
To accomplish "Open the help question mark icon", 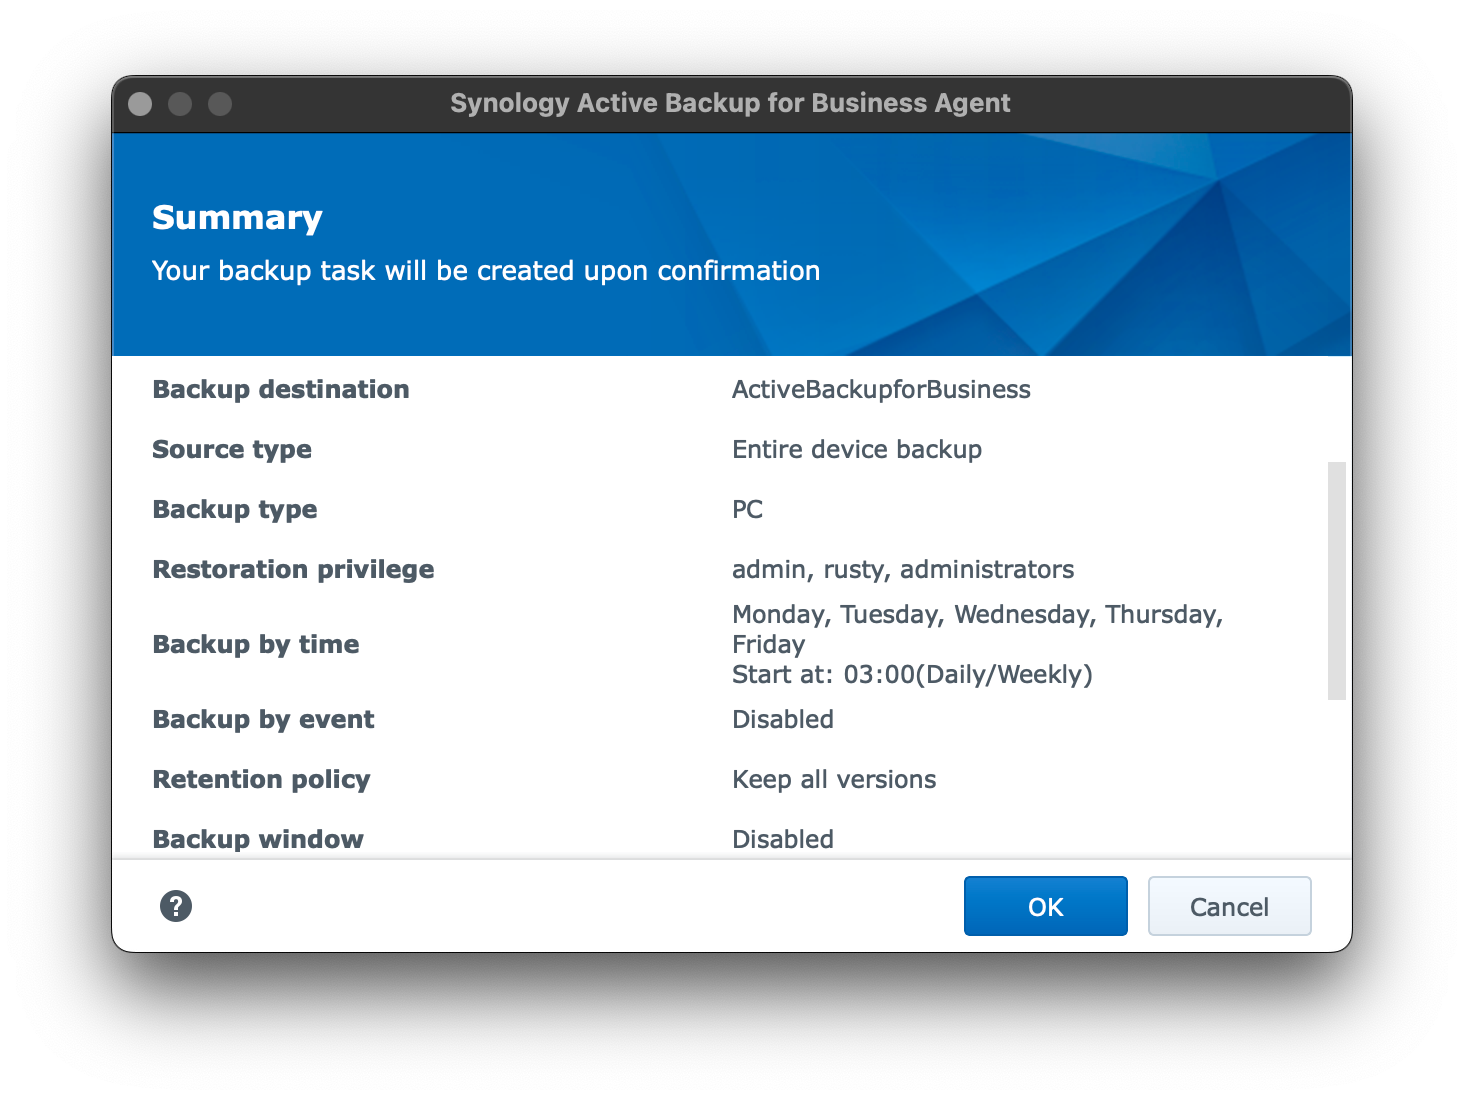I will 176,906.
